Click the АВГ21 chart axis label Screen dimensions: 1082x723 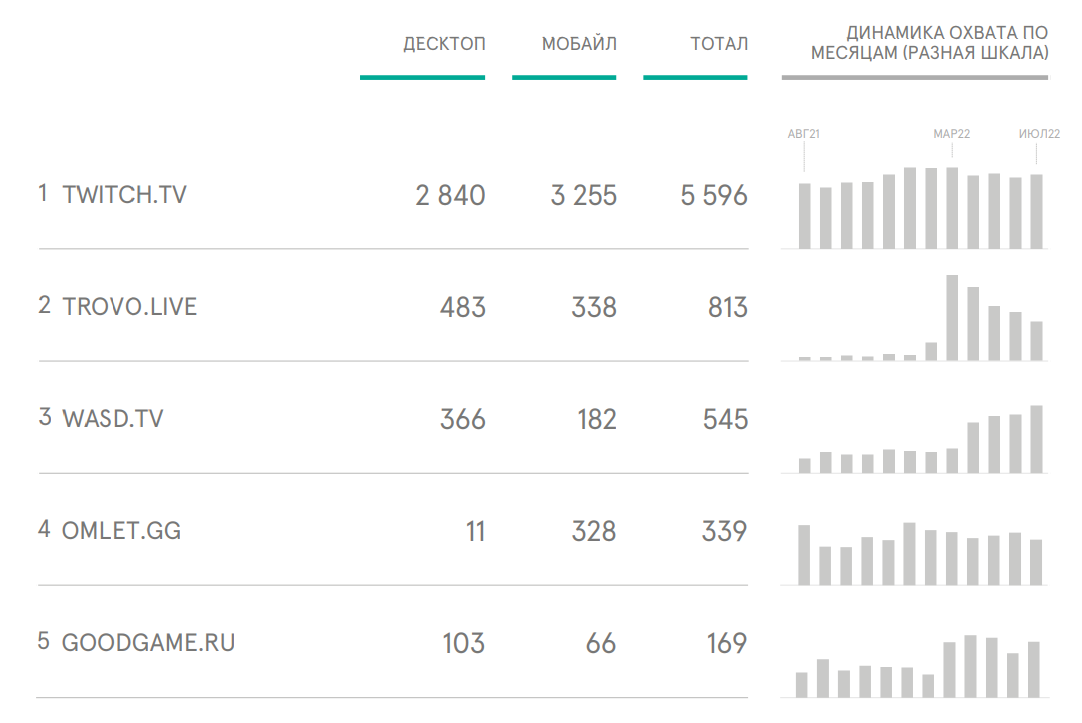[803, 133]
